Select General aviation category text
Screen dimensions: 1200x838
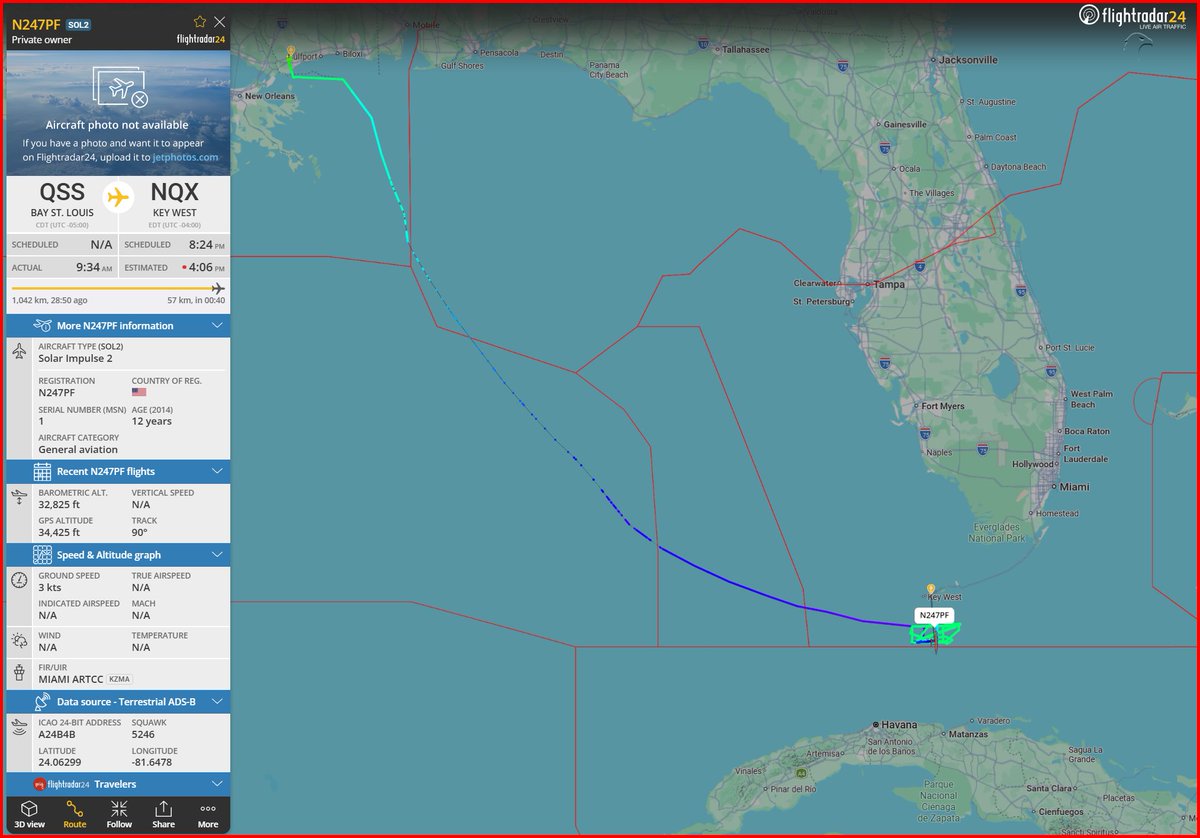78,449
